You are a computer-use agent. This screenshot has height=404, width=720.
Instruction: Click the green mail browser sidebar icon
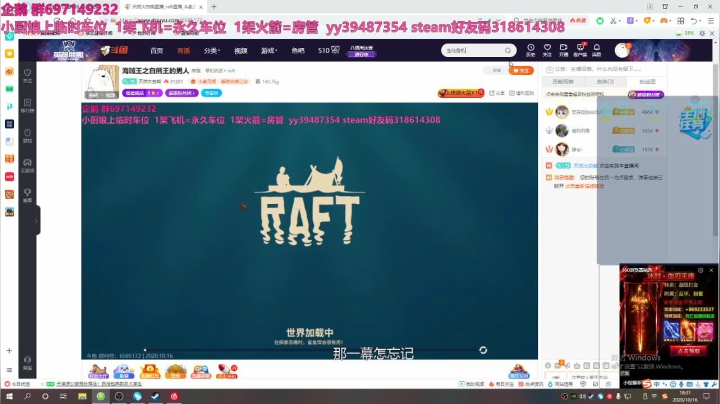[x=9, y=89]
